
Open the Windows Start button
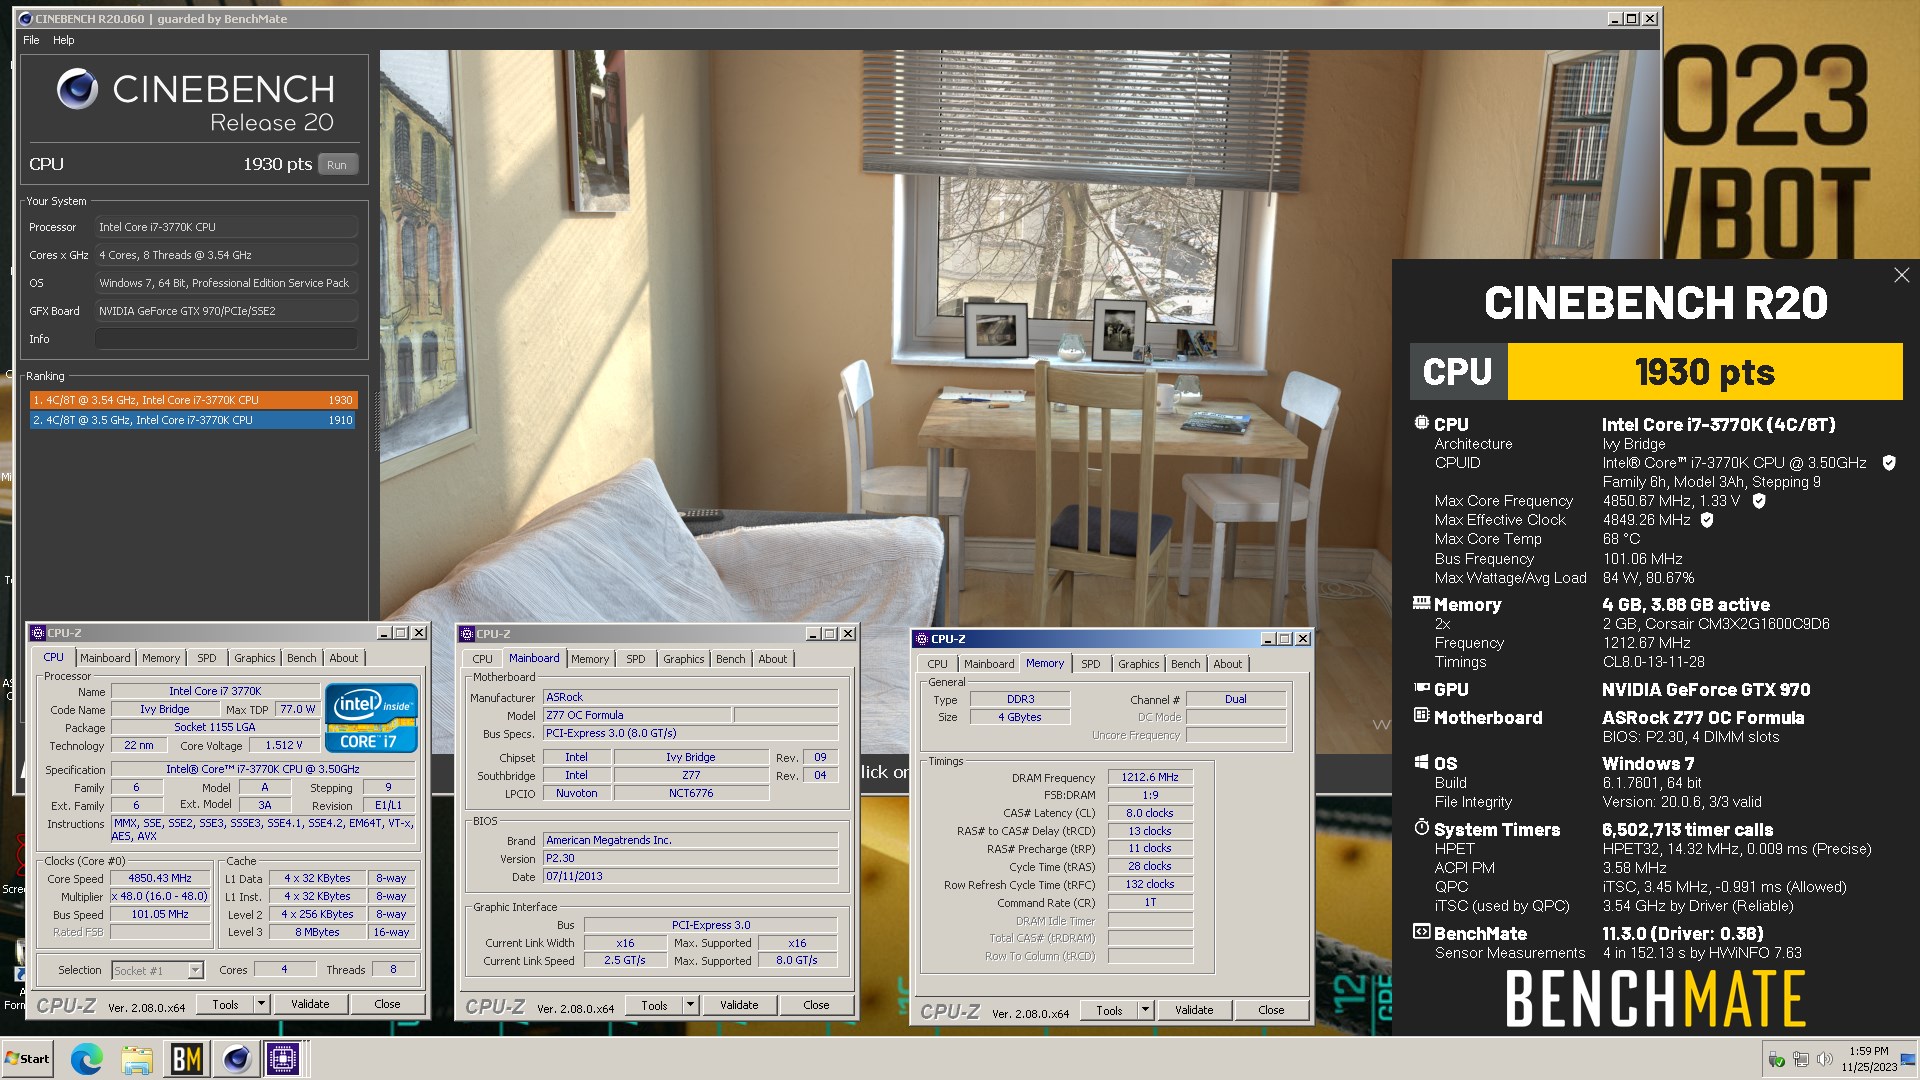[28, 1059]
